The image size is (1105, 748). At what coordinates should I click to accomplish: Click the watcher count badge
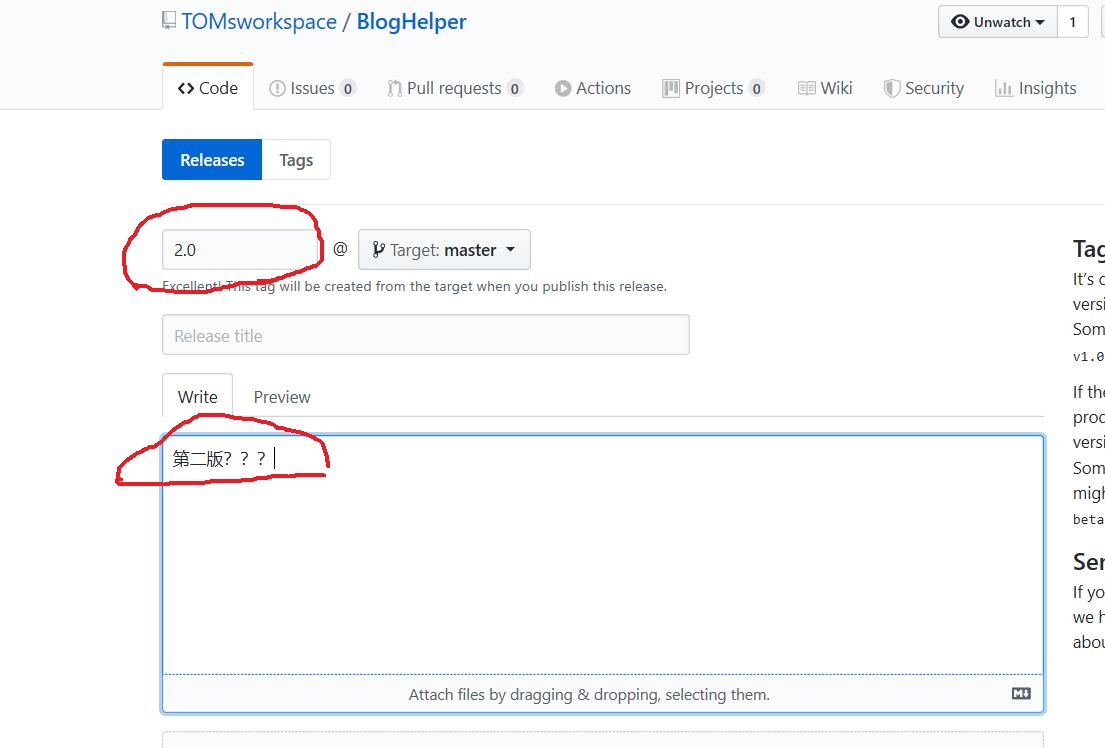coord(1074,21)
